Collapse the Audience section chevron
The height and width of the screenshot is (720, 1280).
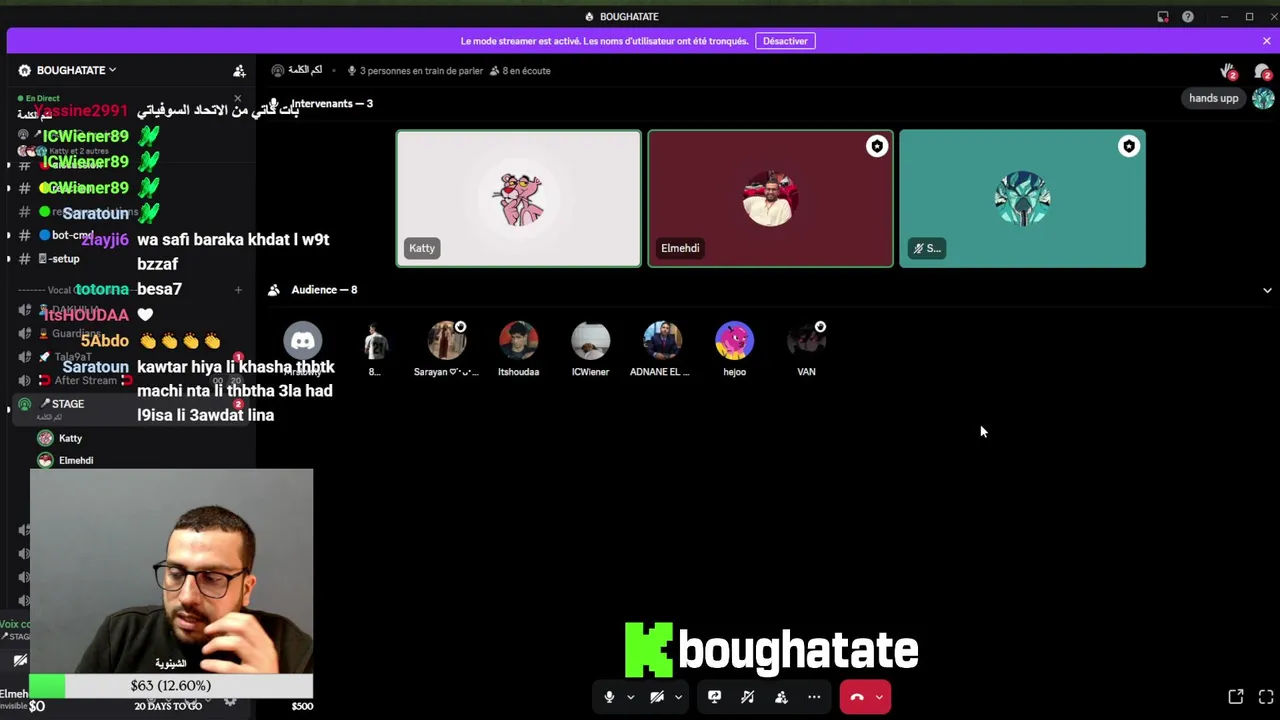click(1267, 290)
